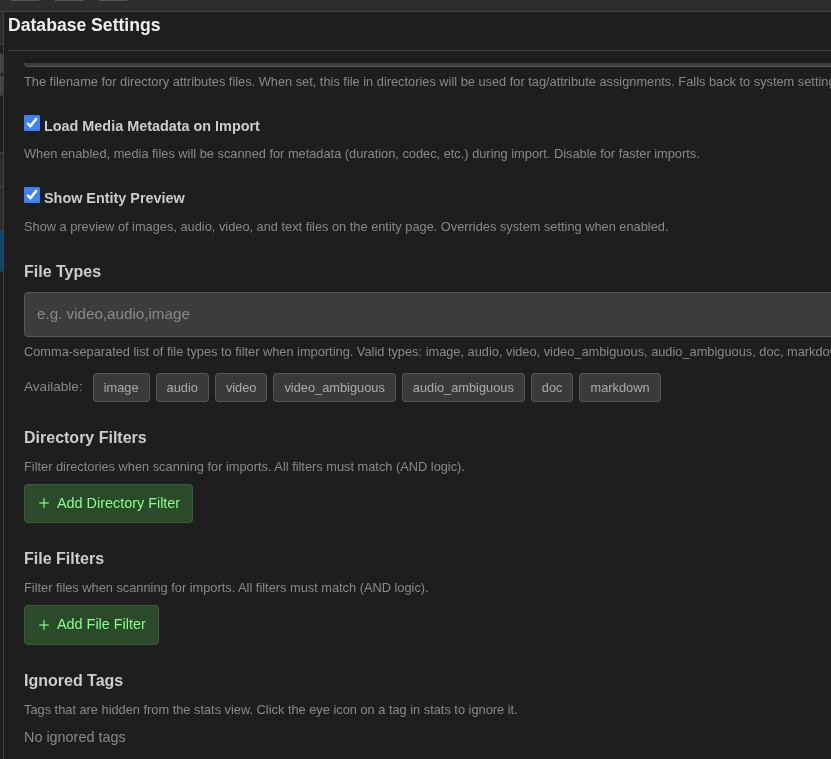
Task: Select the doc file type
Action: [x=551, y=387]
